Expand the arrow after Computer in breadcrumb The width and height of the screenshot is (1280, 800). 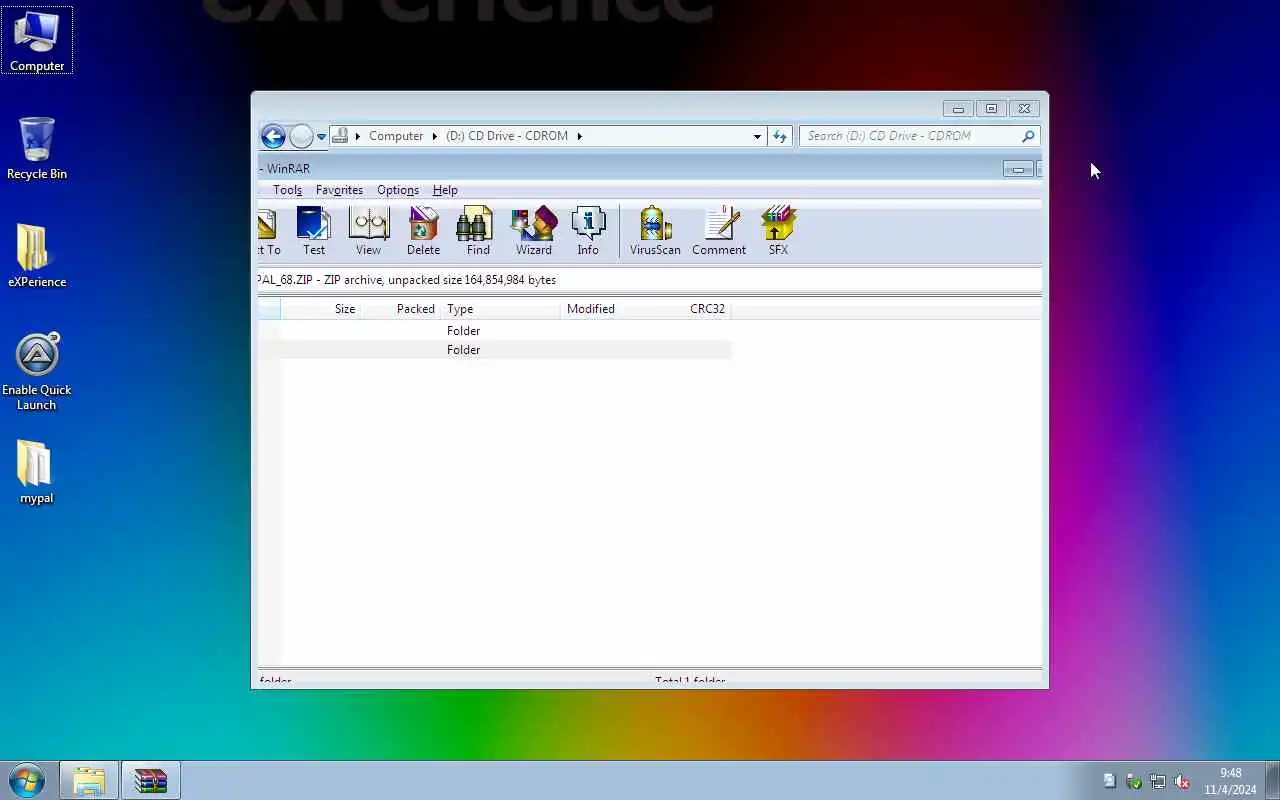tap(434, 136)
